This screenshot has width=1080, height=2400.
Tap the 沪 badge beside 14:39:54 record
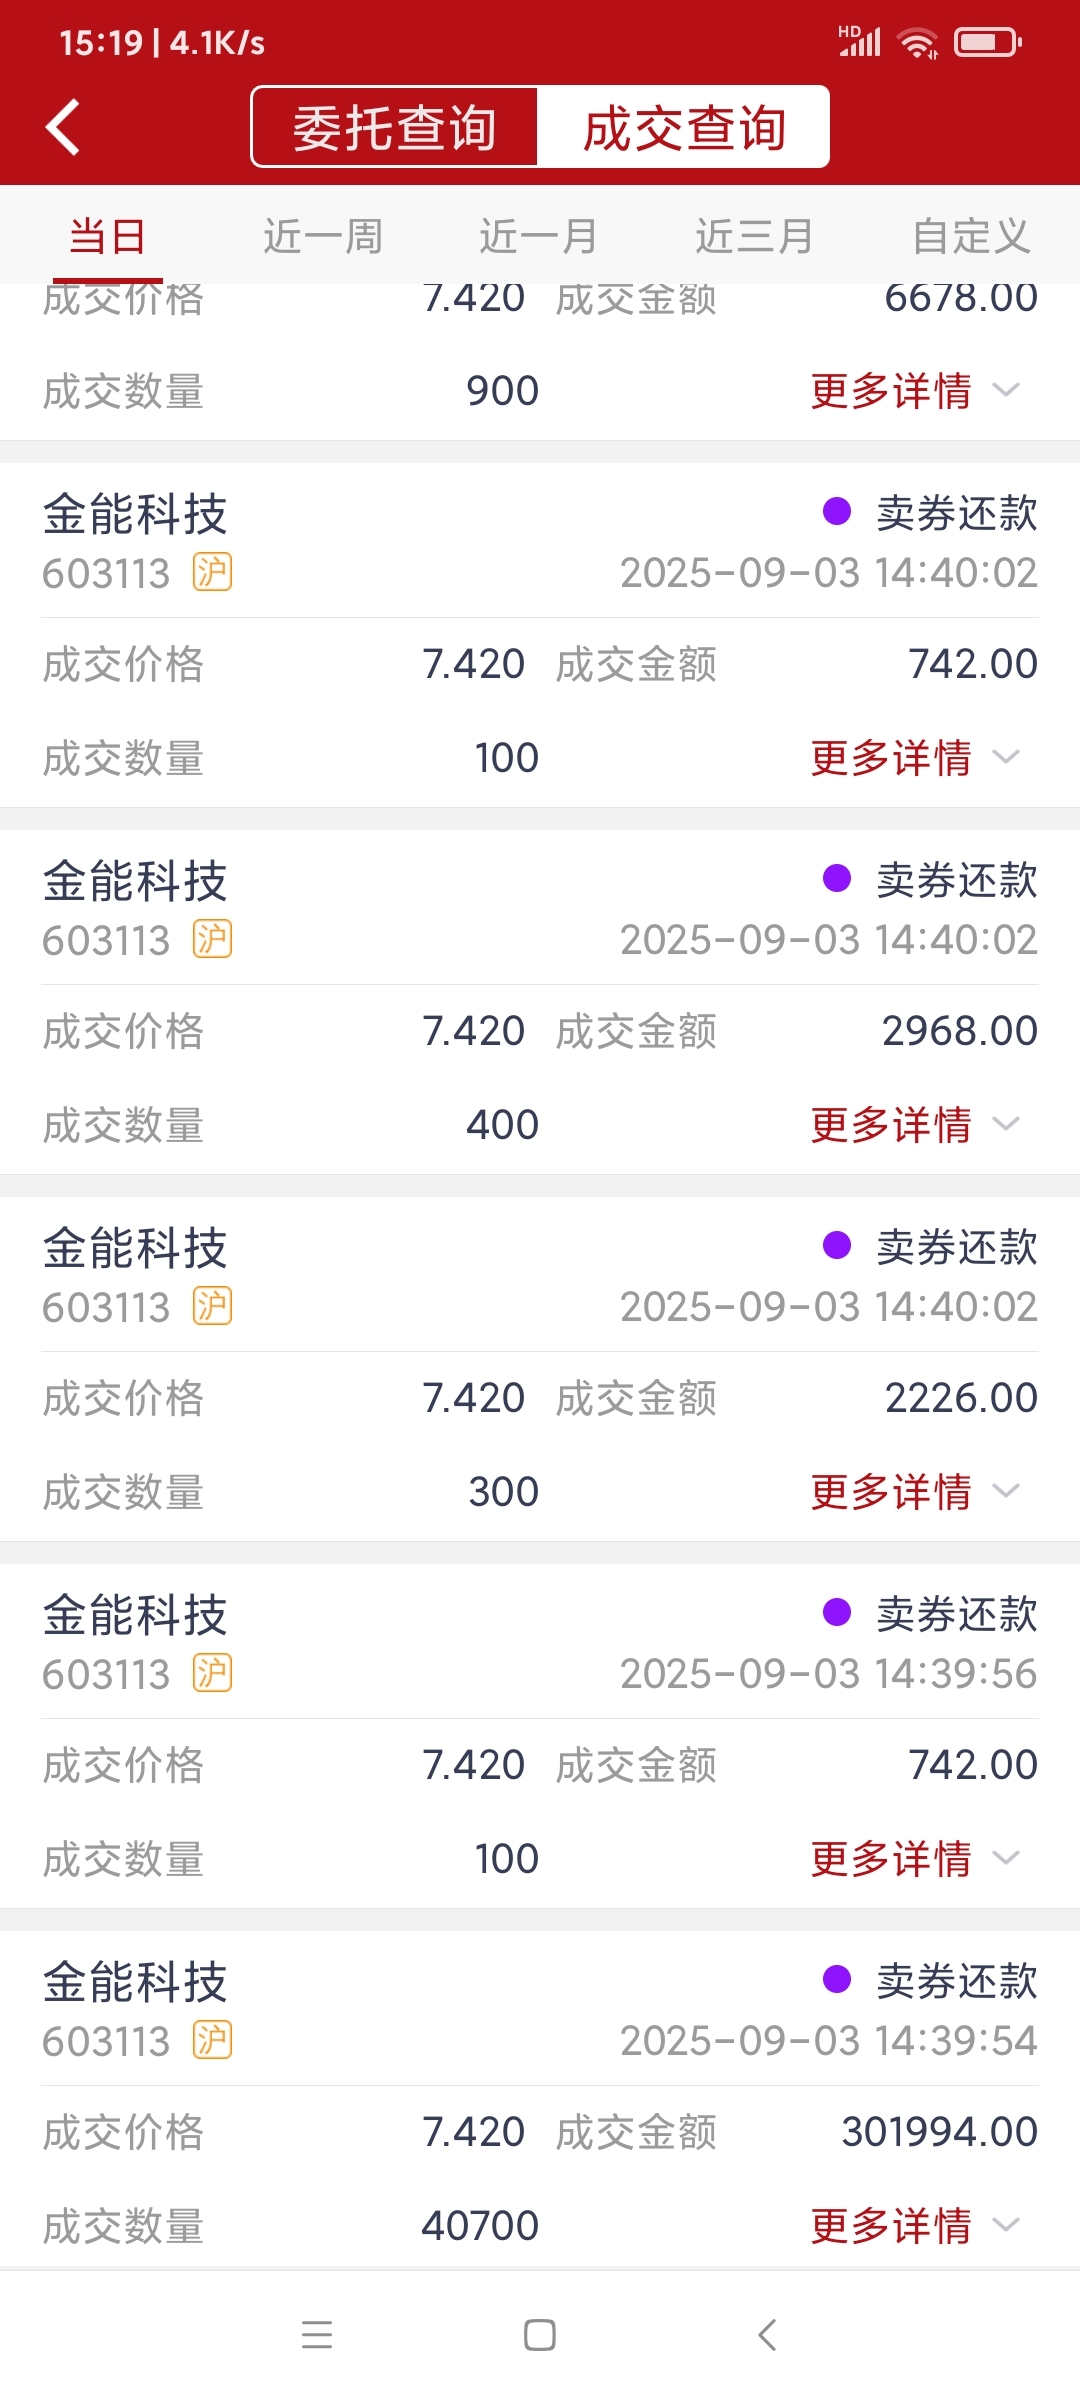[x=212, y=2040]
